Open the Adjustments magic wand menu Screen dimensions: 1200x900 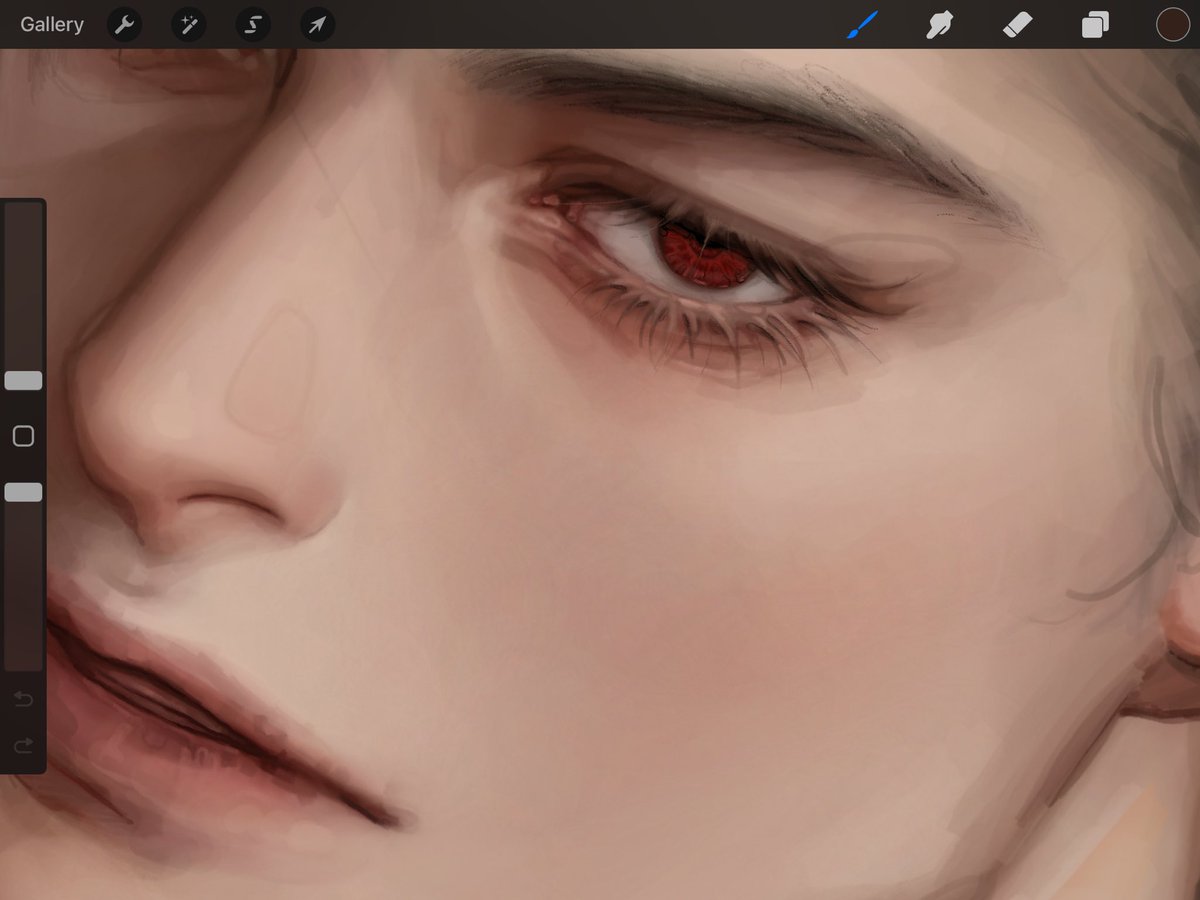tap(188, 25)
